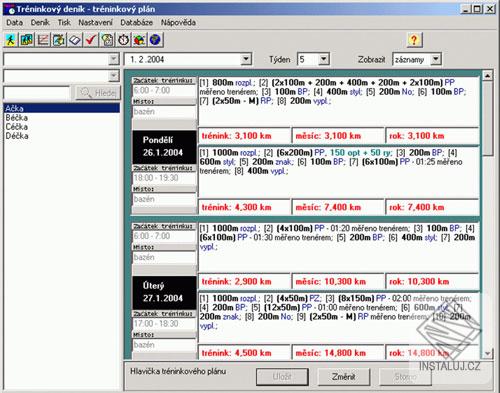Expand the second empty combo box on the left

114,76
